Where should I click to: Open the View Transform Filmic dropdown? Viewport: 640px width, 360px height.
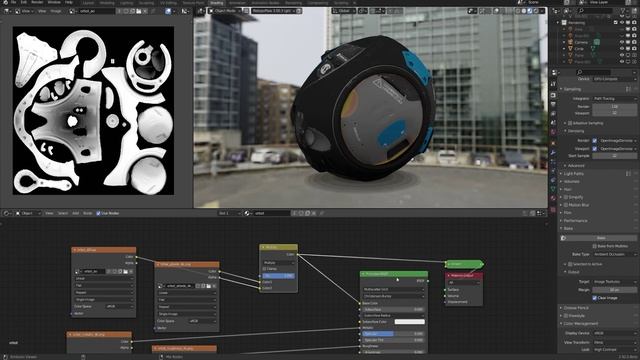[x=614, y=342]
